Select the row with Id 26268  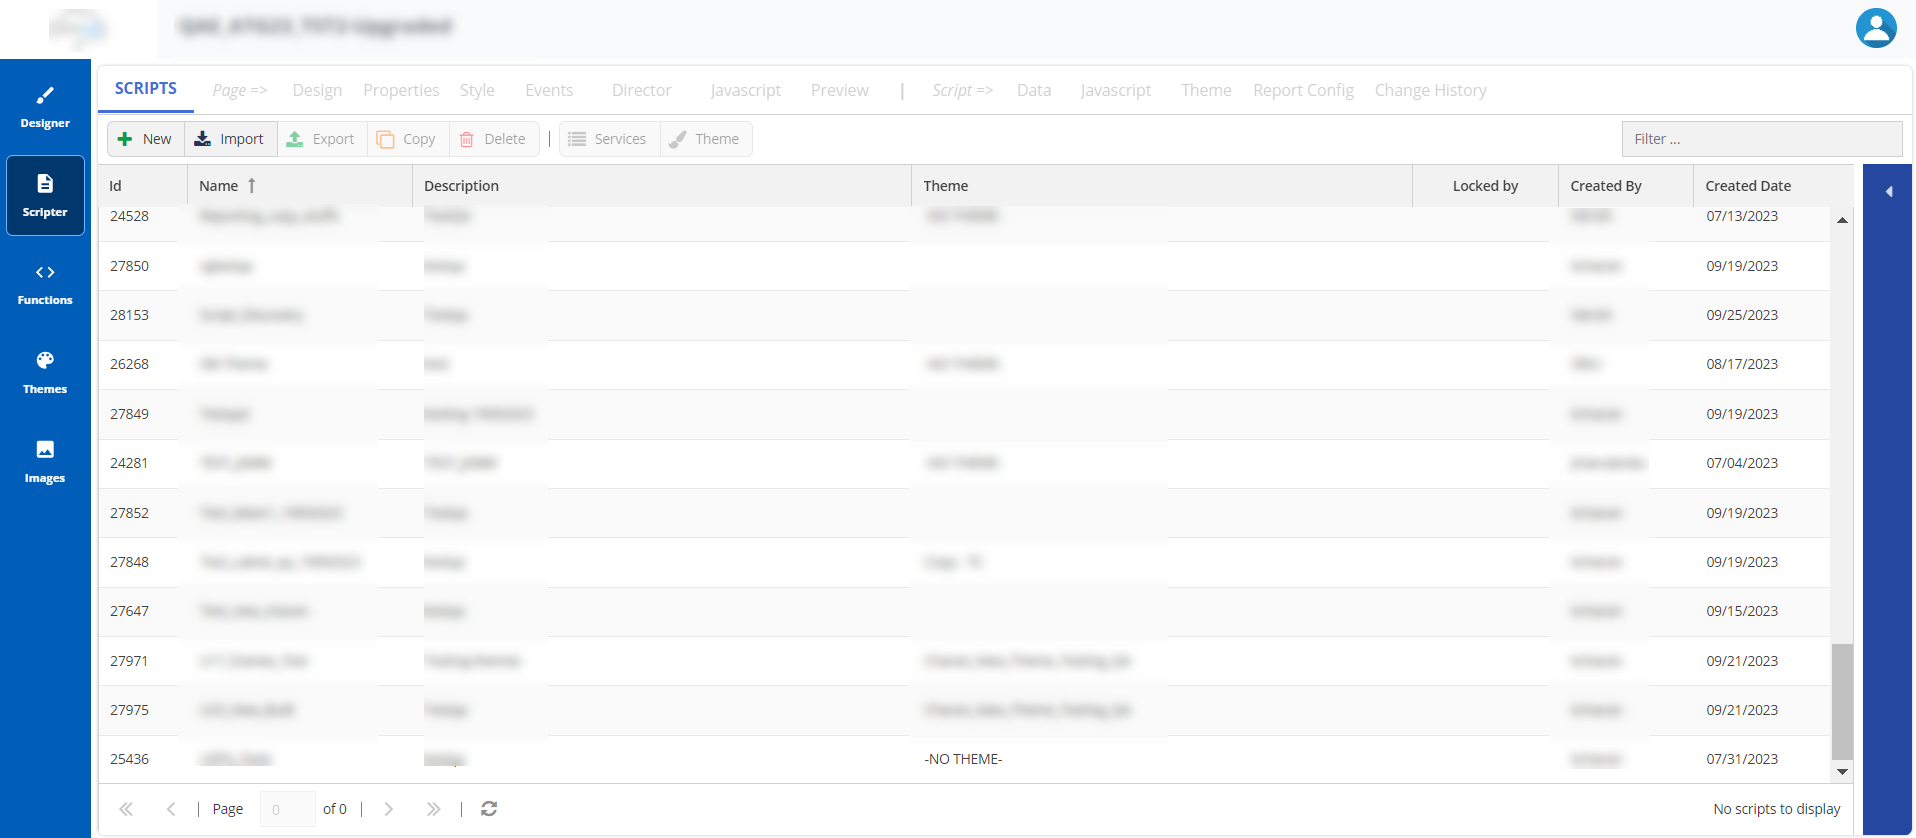point(964,364)
